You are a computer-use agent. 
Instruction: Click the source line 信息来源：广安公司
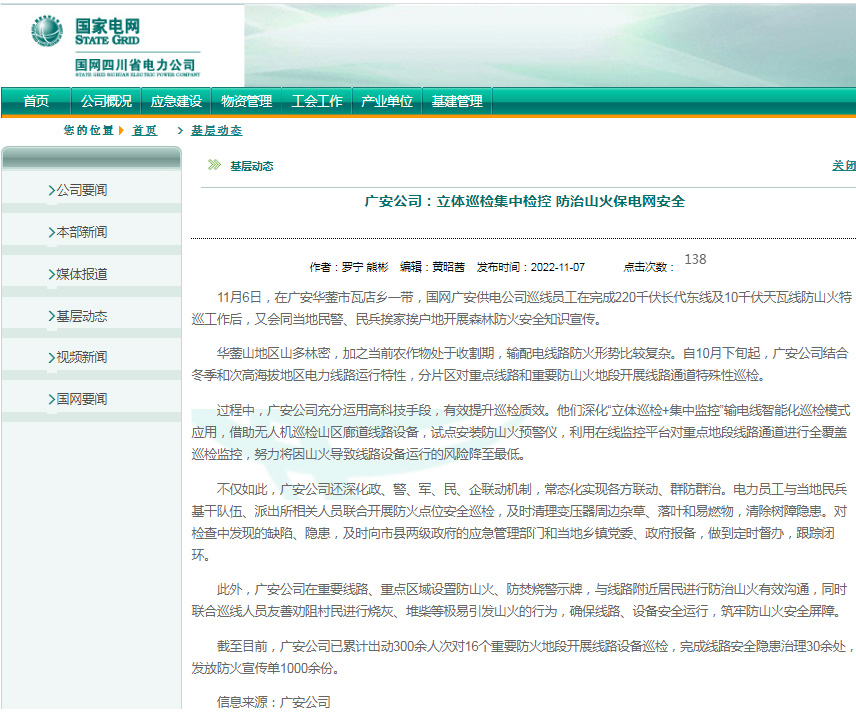tap(274, 702)
